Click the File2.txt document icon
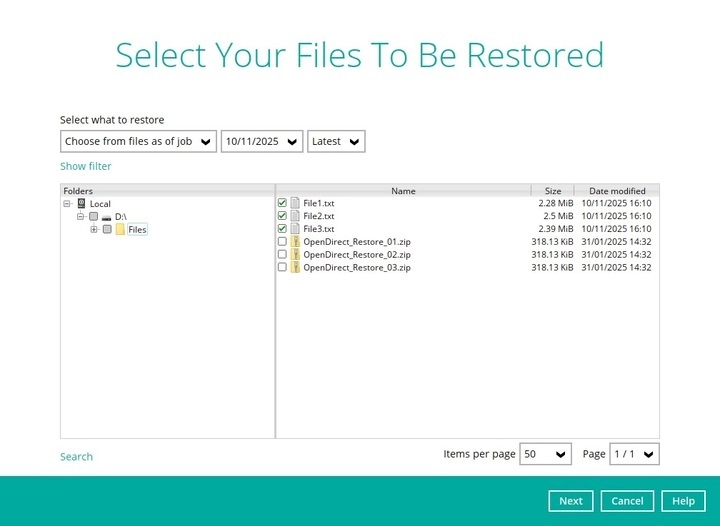Screen dimensions: 720x526 [295, 216]
